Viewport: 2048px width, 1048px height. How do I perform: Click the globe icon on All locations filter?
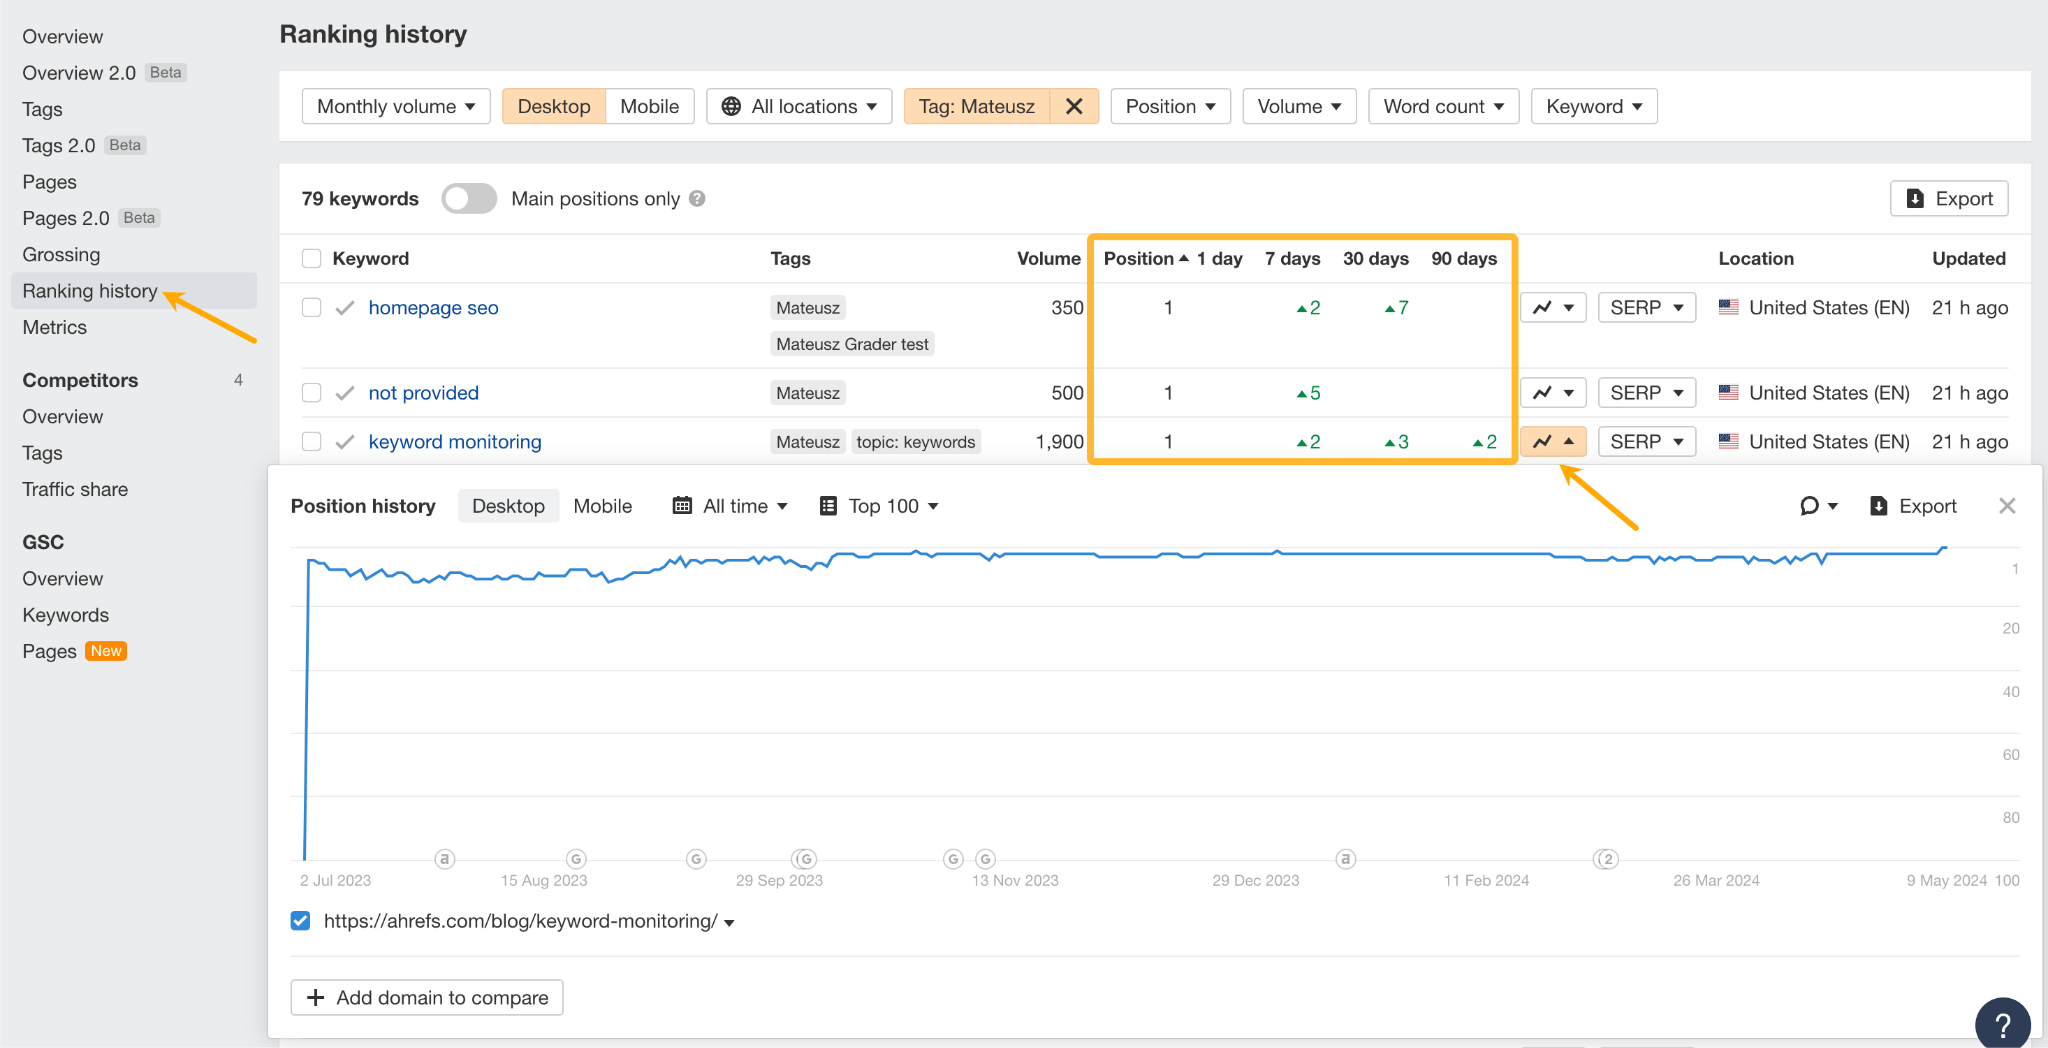(x=733, y=106)
